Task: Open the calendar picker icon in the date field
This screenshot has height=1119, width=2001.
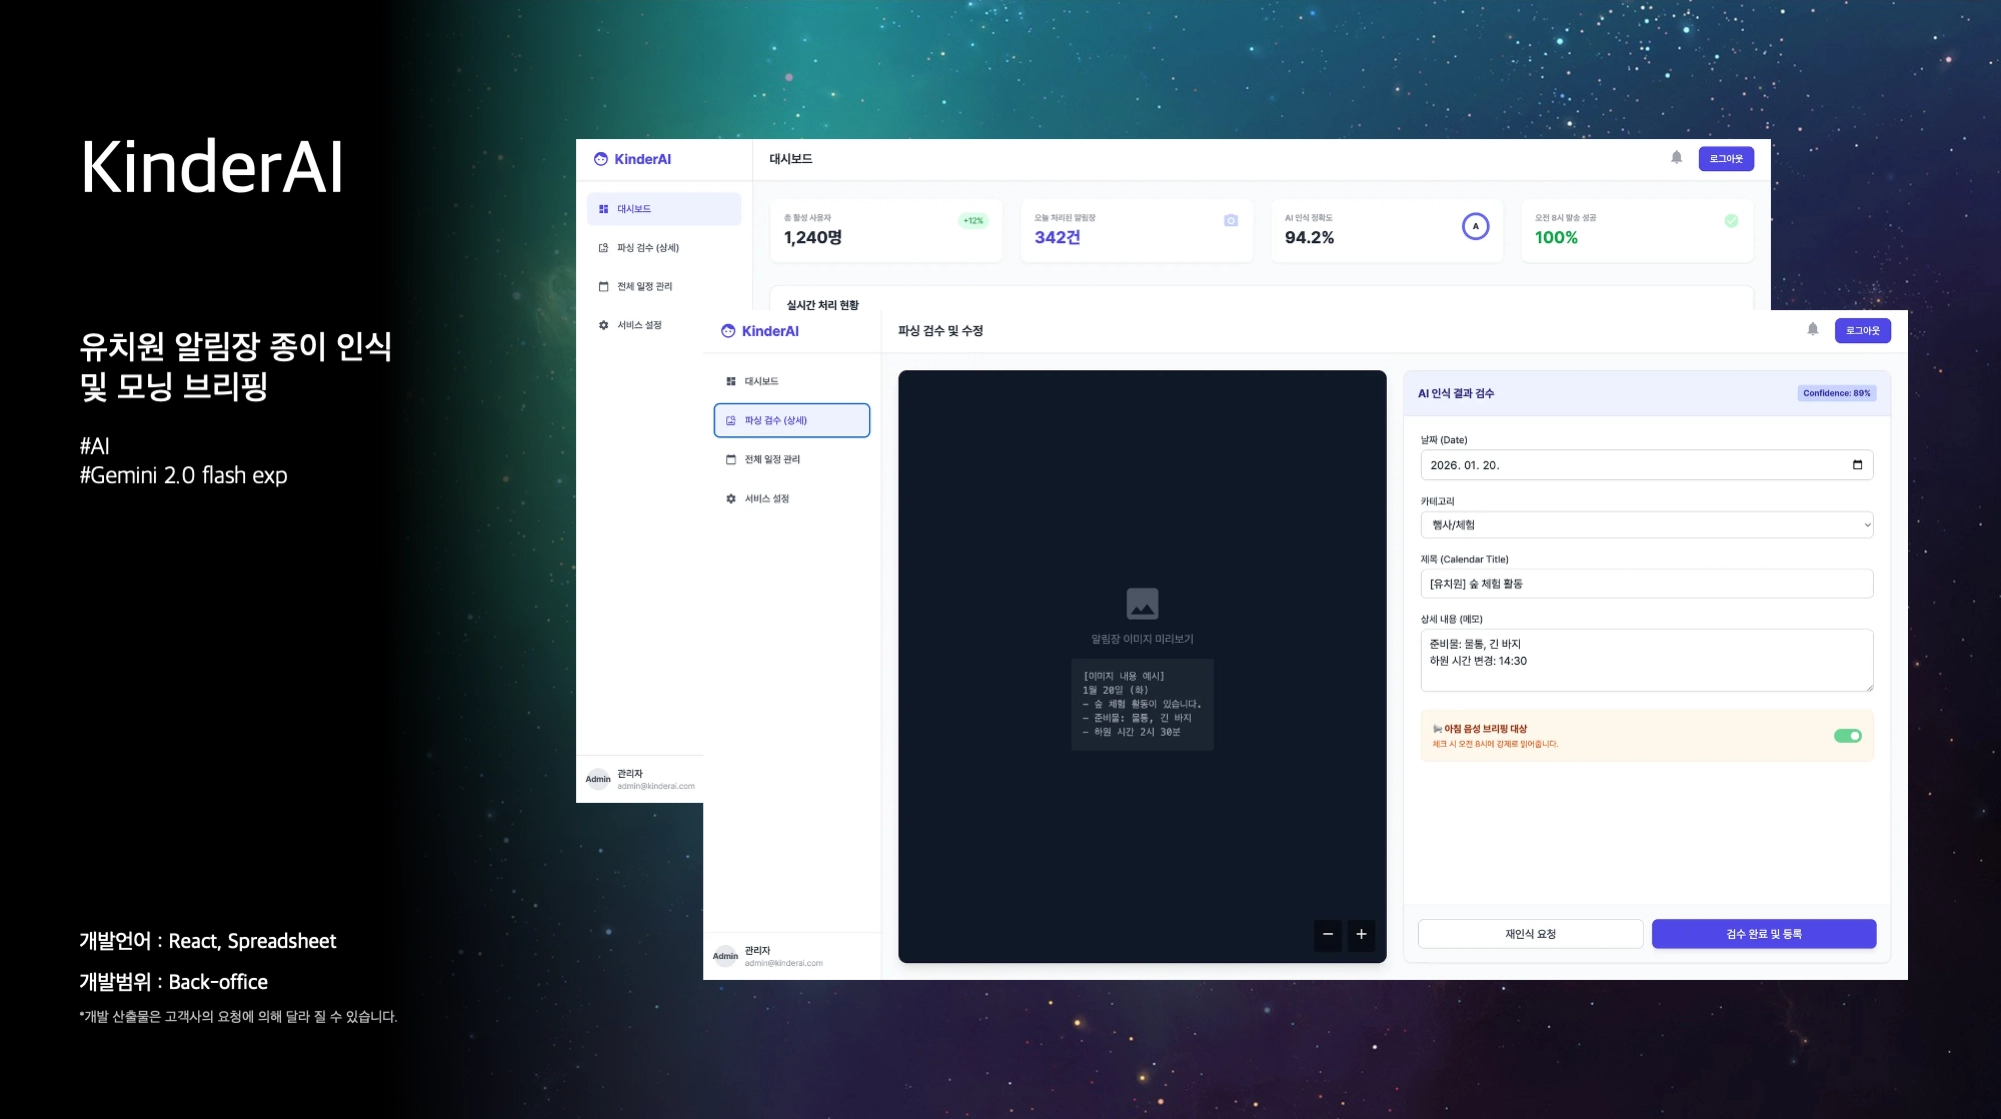Action: click(x=1857, y=465)
